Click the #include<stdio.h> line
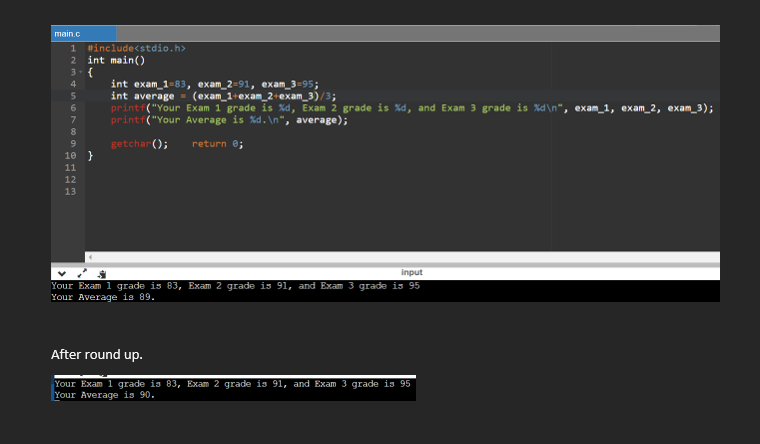The height and width of the screenshot is (444, 760). [136, 48]
